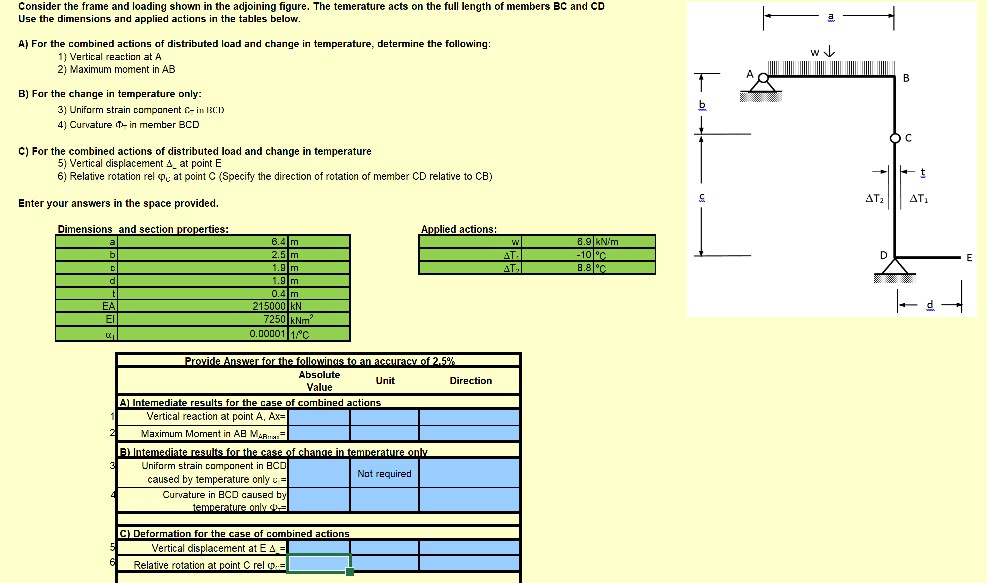This screenshot has width=987, height=583.
Task: Click the Absolute Value cell for vertical reaction Ax
Action: coord(318,416)
